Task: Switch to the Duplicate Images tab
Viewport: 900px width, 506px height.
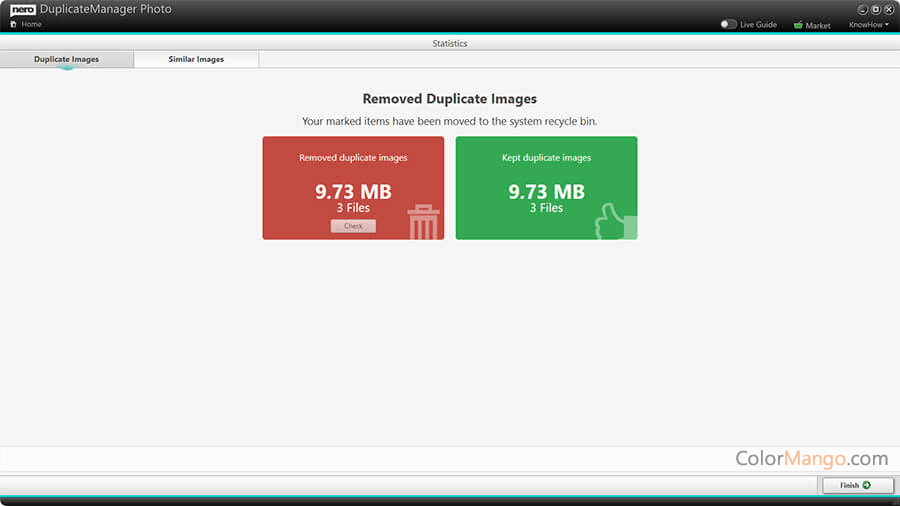Action: tap(66, 59)
